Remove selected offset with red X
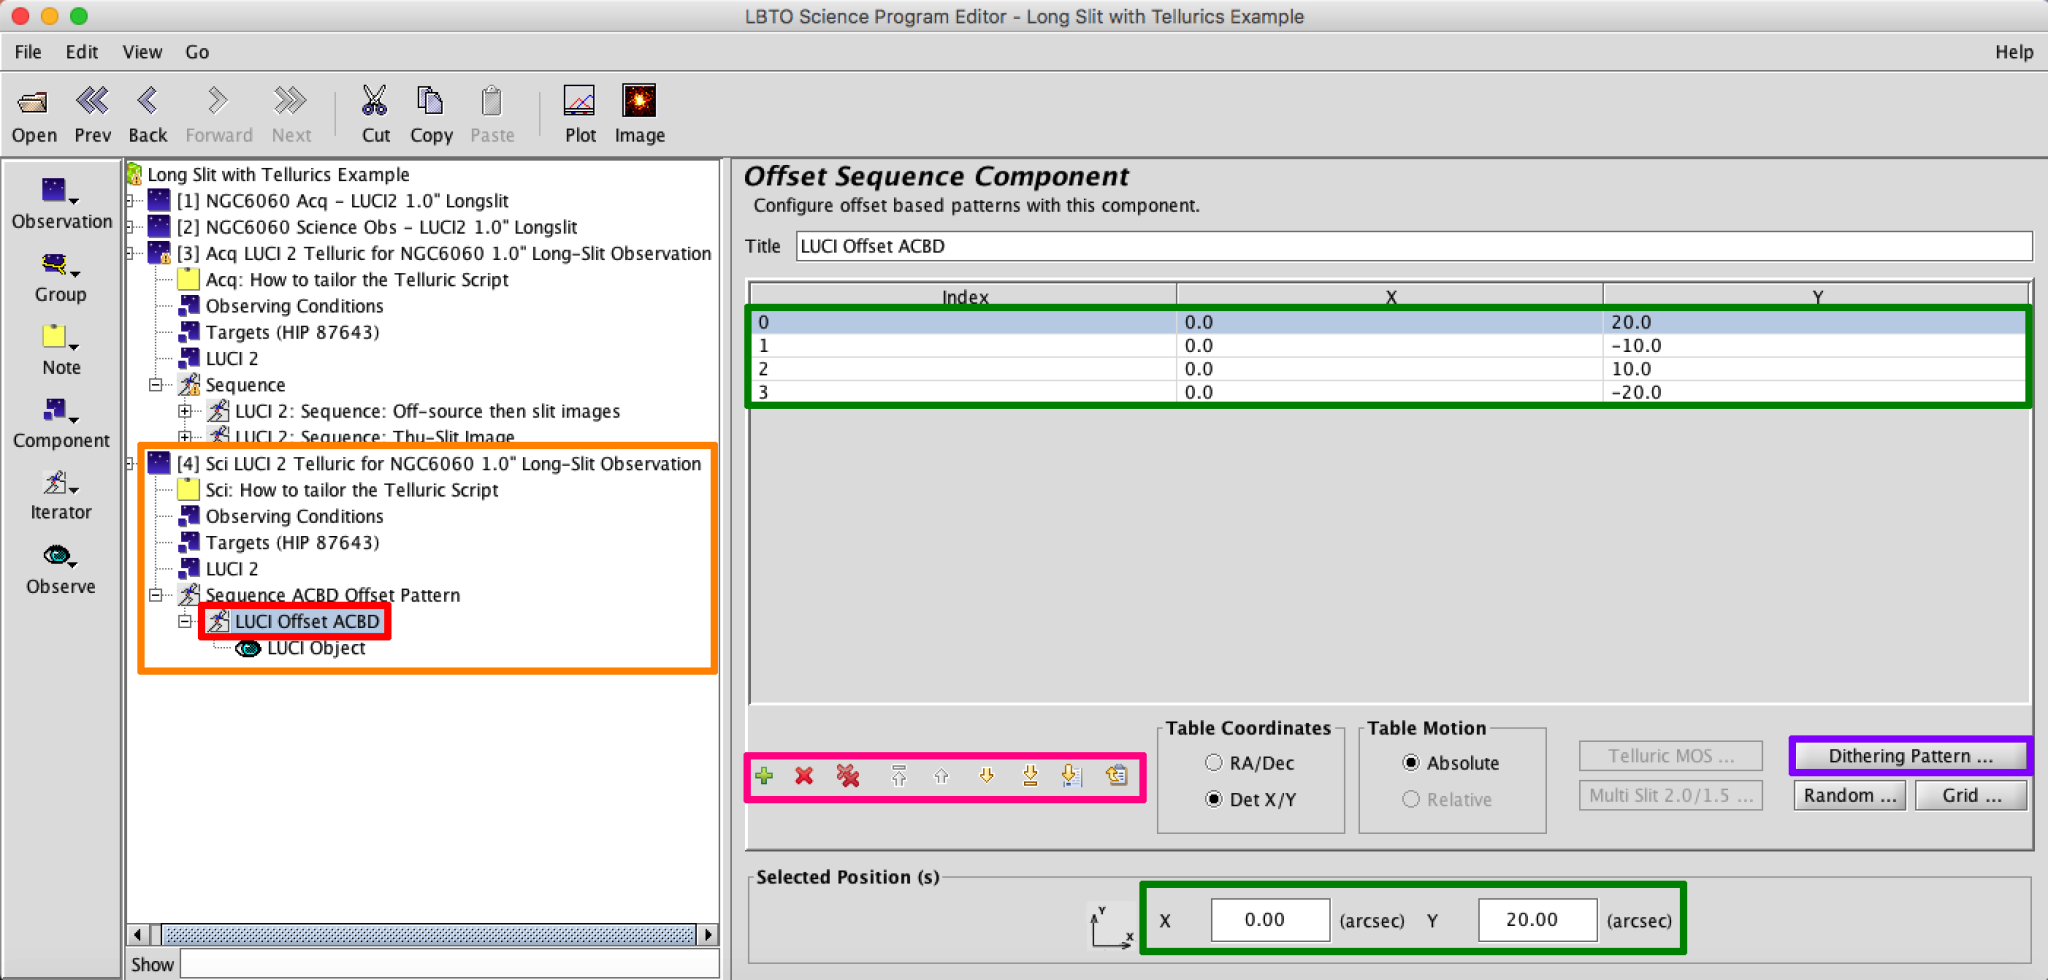The height and width of the screenshot is (980, 2048). pos(804,776)
